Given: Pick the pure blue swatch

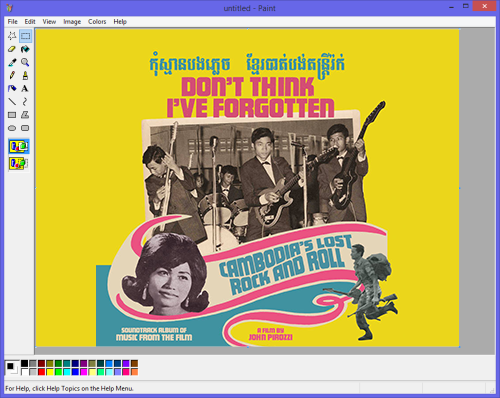Looking at the screenshot, I should point(75,372).
